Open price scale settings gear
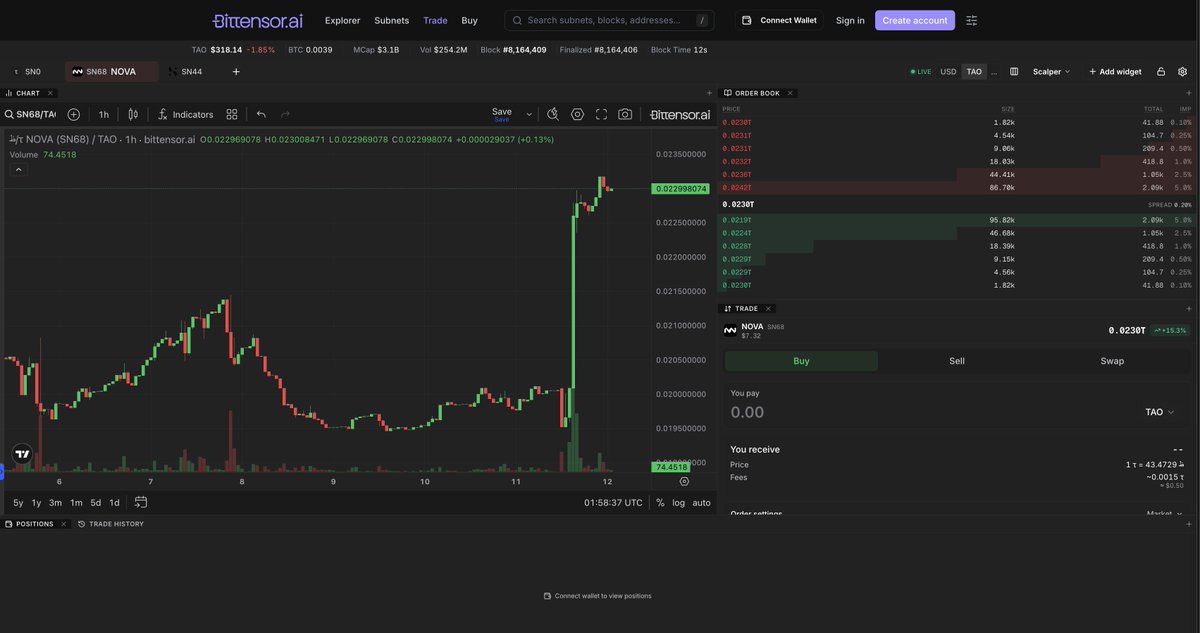This screenshot has height=633, width=1200. pyautogui.click(x=684, y=481)
